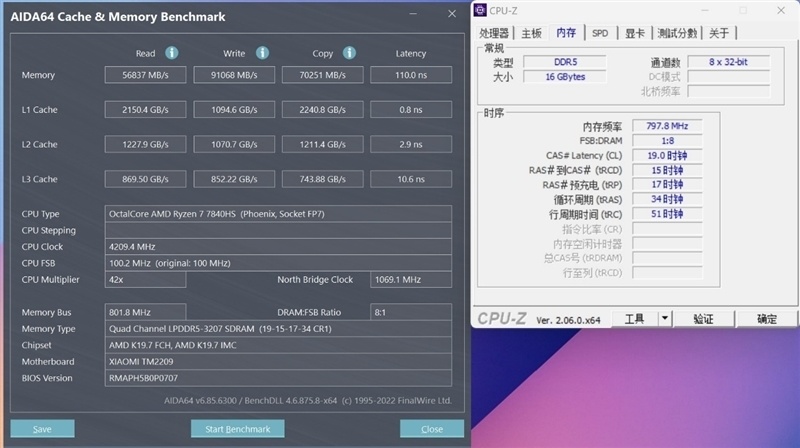Click the CPU Clock value 4209.4 MHz
The image size is (800, 448).
pos(278,246)
